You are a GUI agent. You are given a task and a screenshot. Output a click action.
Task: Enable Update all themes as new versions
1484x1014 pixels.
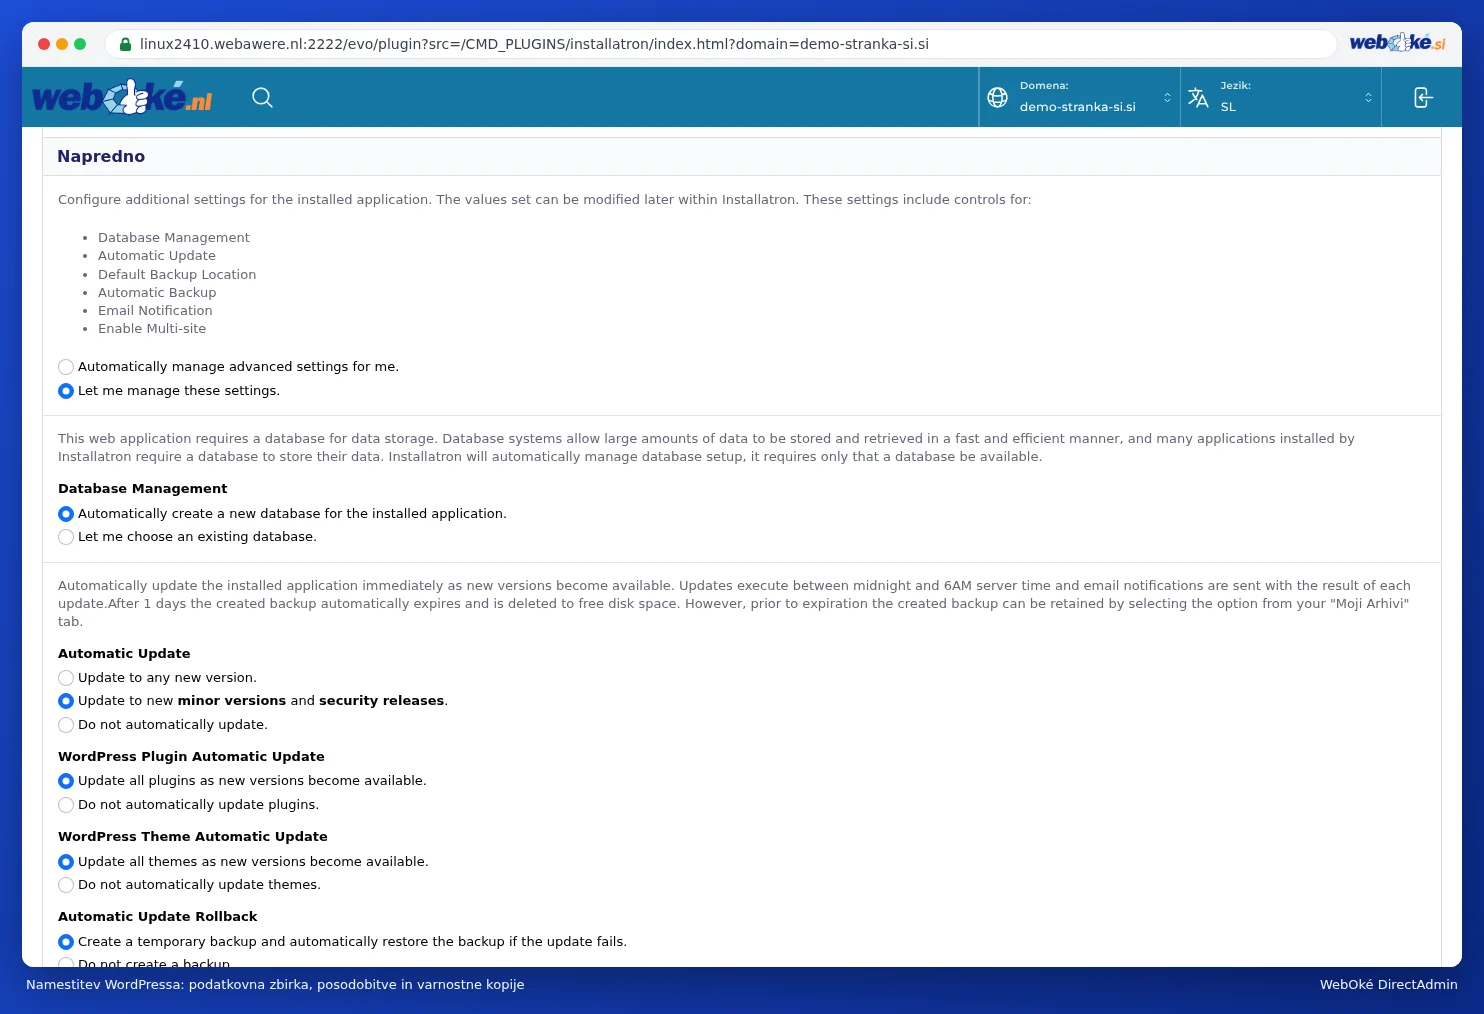pyautogui.click(x=66, y=862)
